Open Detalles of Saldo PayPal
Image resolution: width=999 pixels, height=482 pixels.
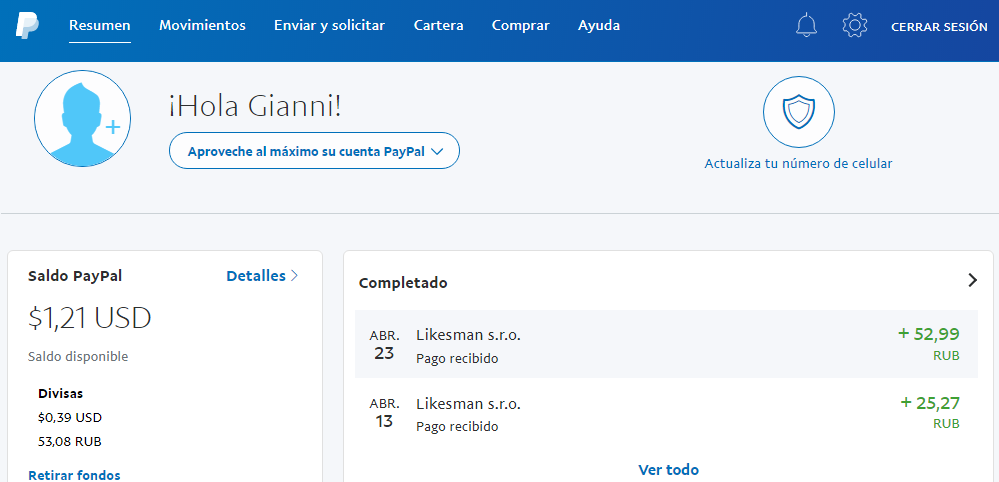pyautogui.click(x=262, y=276)
